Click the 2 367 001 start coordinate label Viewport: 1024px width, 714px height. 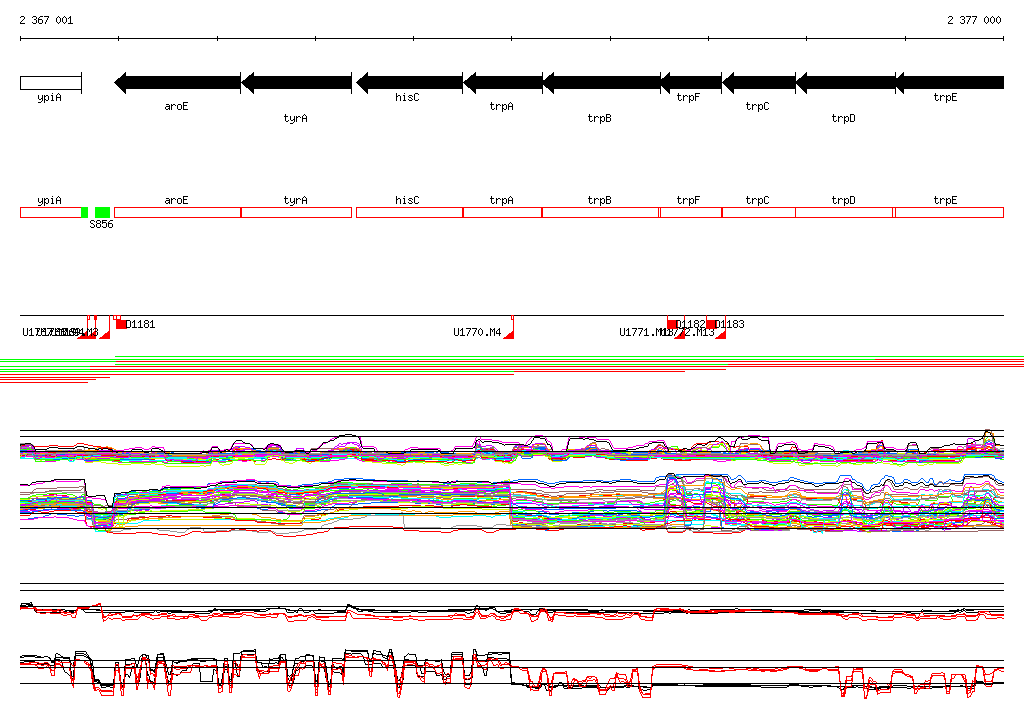click(x=46, y=20)
